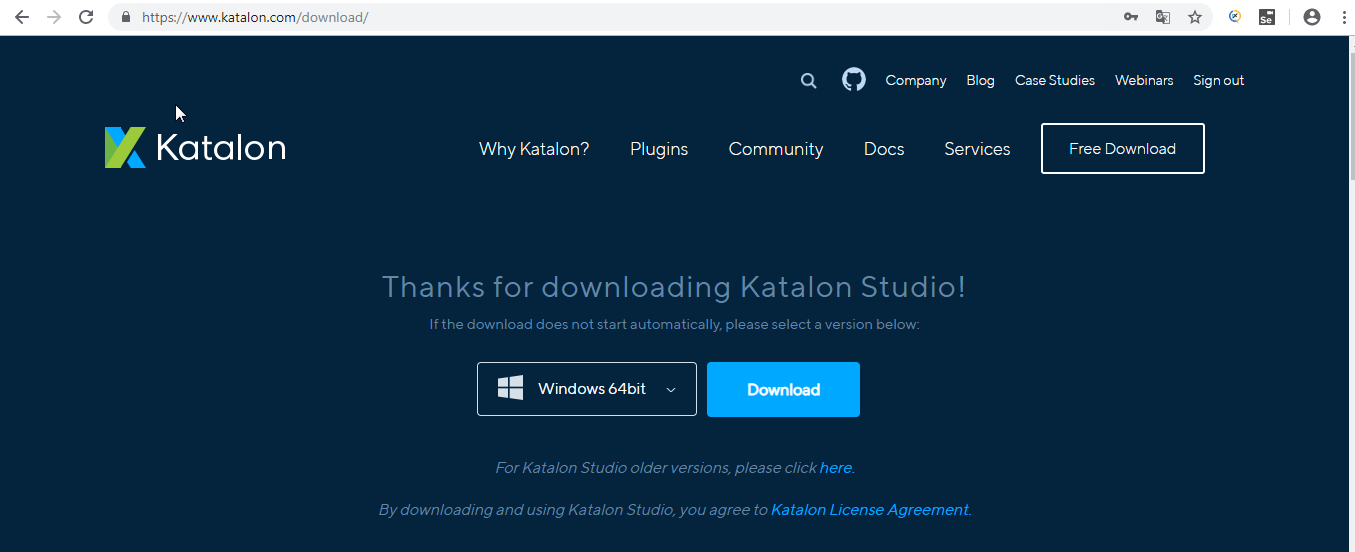Screen dimensions: 1355x552
Task: Go back to the previous page
Action: tap(22, 17)
